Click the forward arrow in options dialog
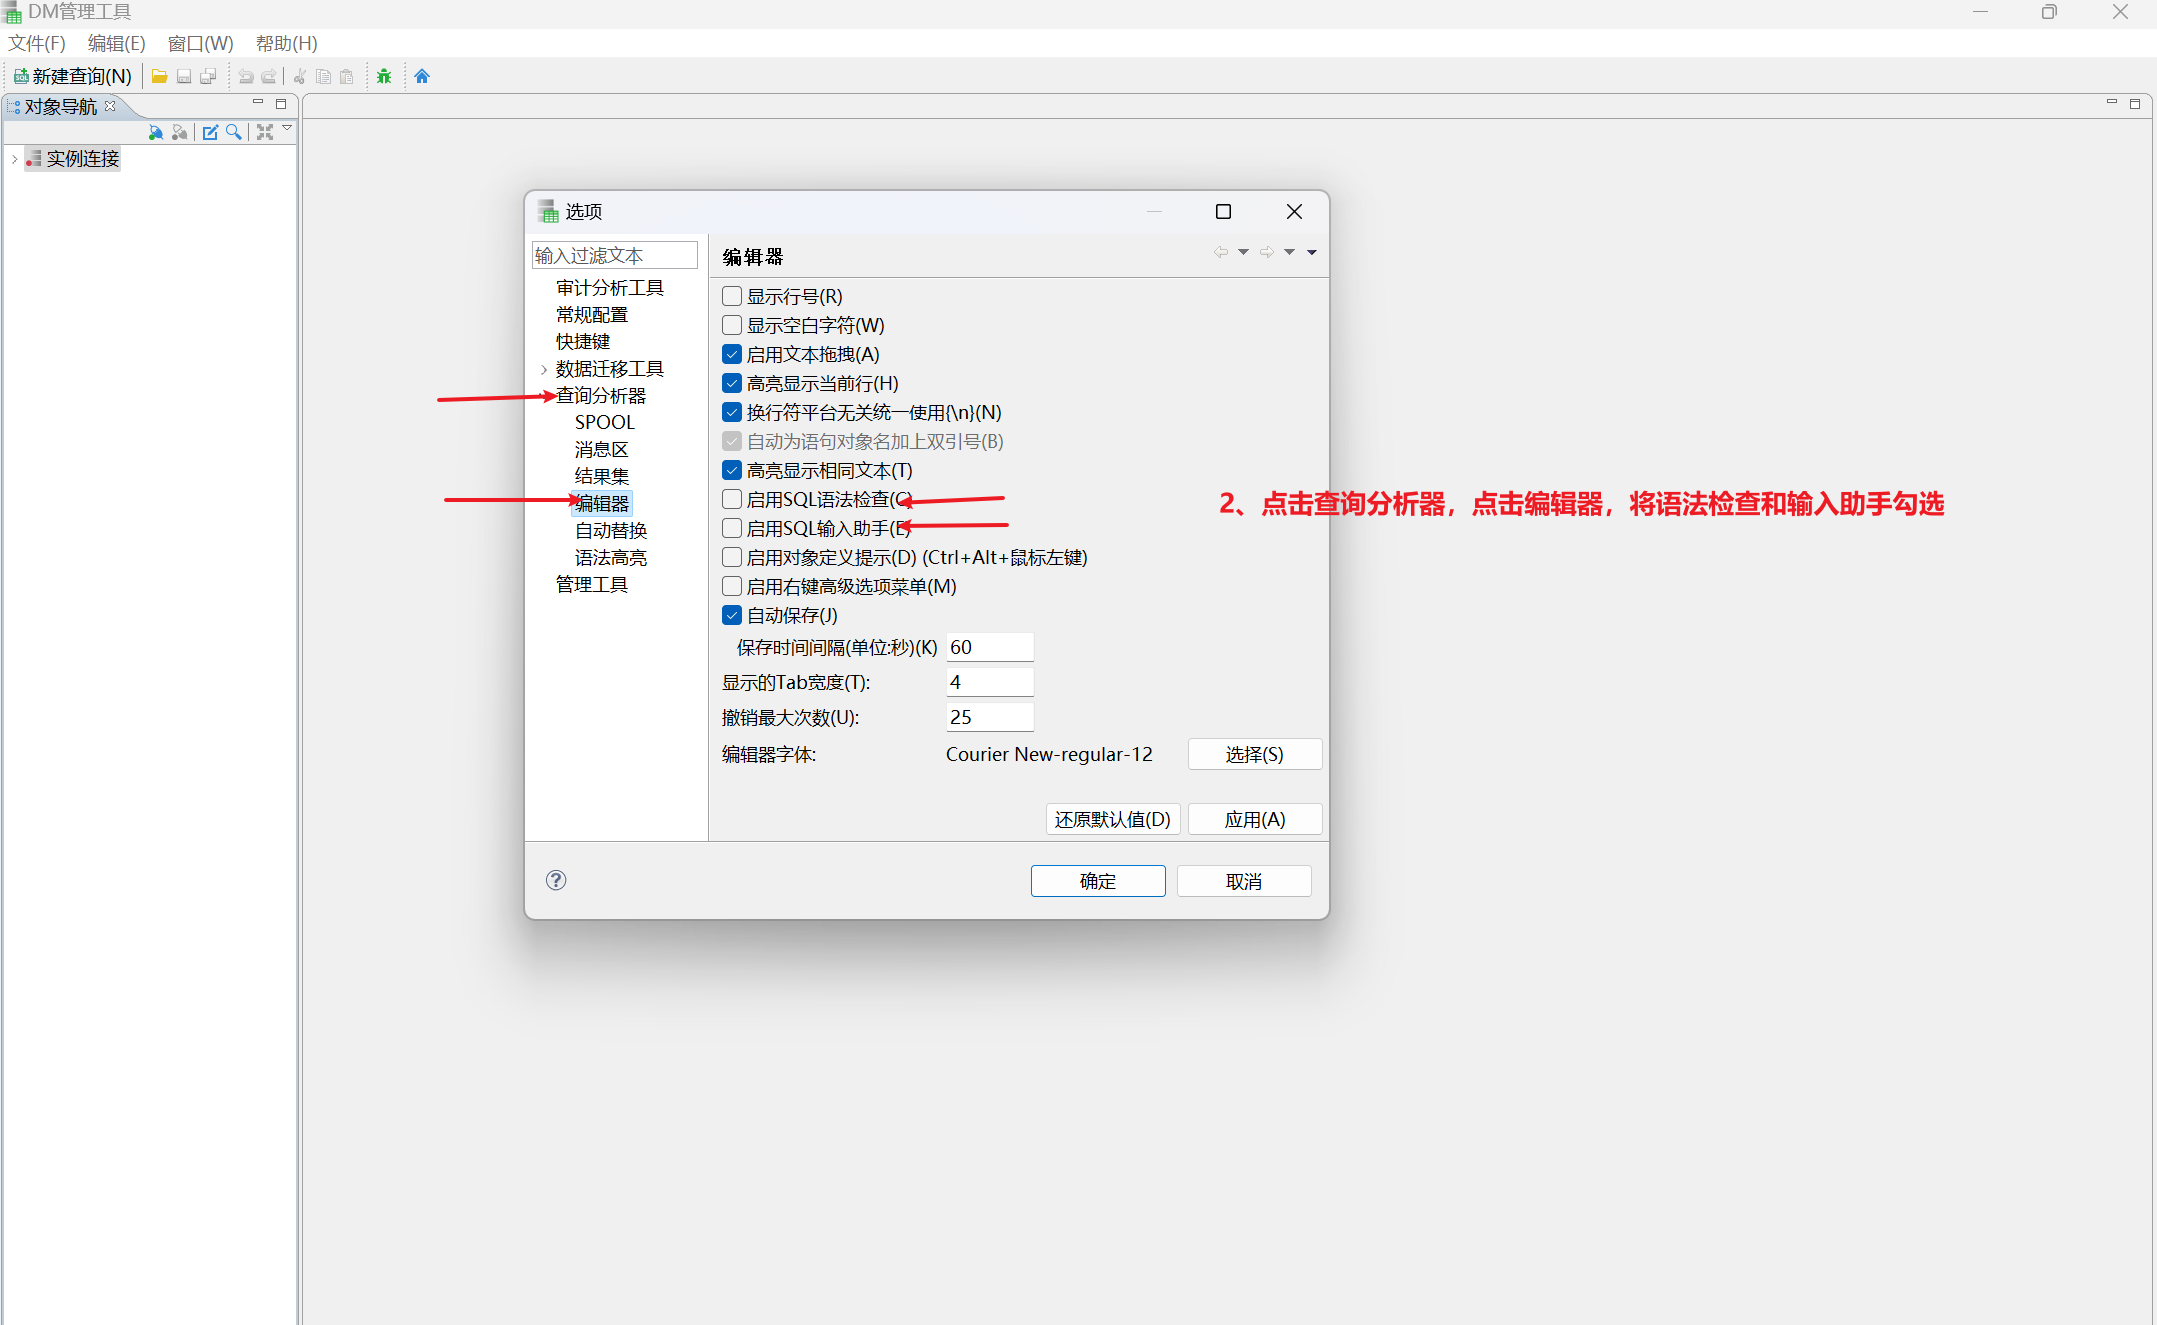 pyautogui.click(x=1267, y=252)
